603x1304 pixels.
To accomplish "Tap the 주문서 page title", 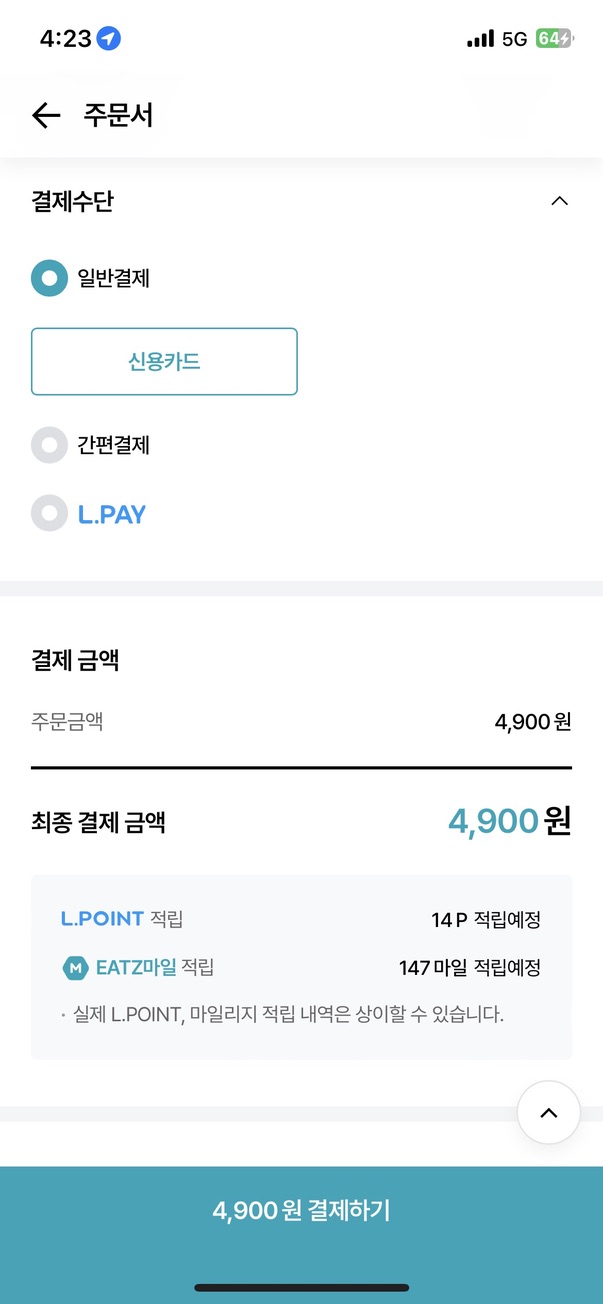I will (118, 116).
